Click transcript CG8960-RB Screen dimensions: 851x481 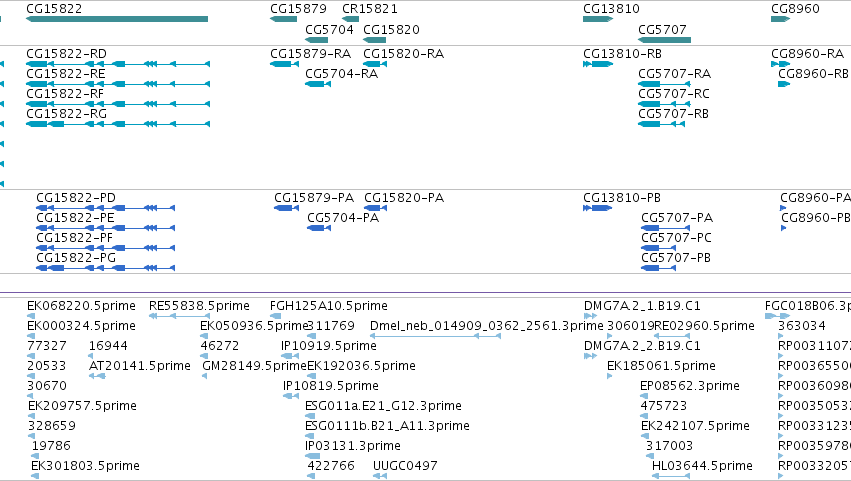point(784,84)
